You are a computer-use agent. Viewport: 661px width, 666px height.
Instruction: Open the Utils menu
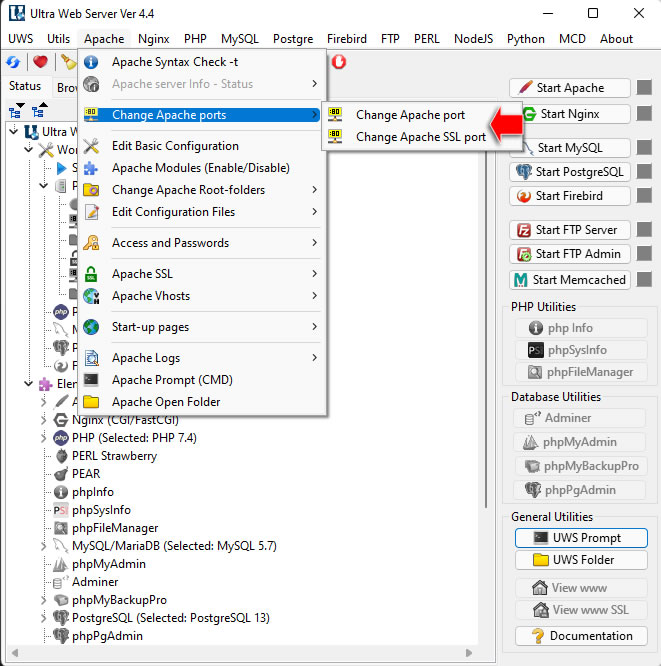click(58, 39)
